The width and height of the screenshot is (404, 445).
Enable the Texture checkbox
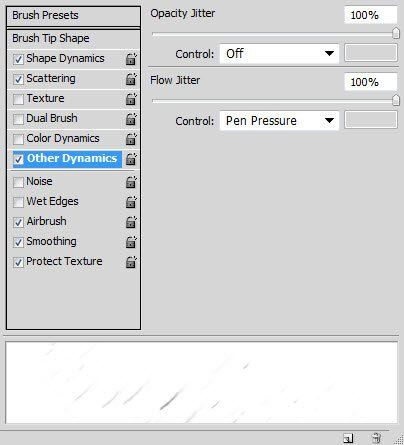pyautogui.click(x=18, y=99)
